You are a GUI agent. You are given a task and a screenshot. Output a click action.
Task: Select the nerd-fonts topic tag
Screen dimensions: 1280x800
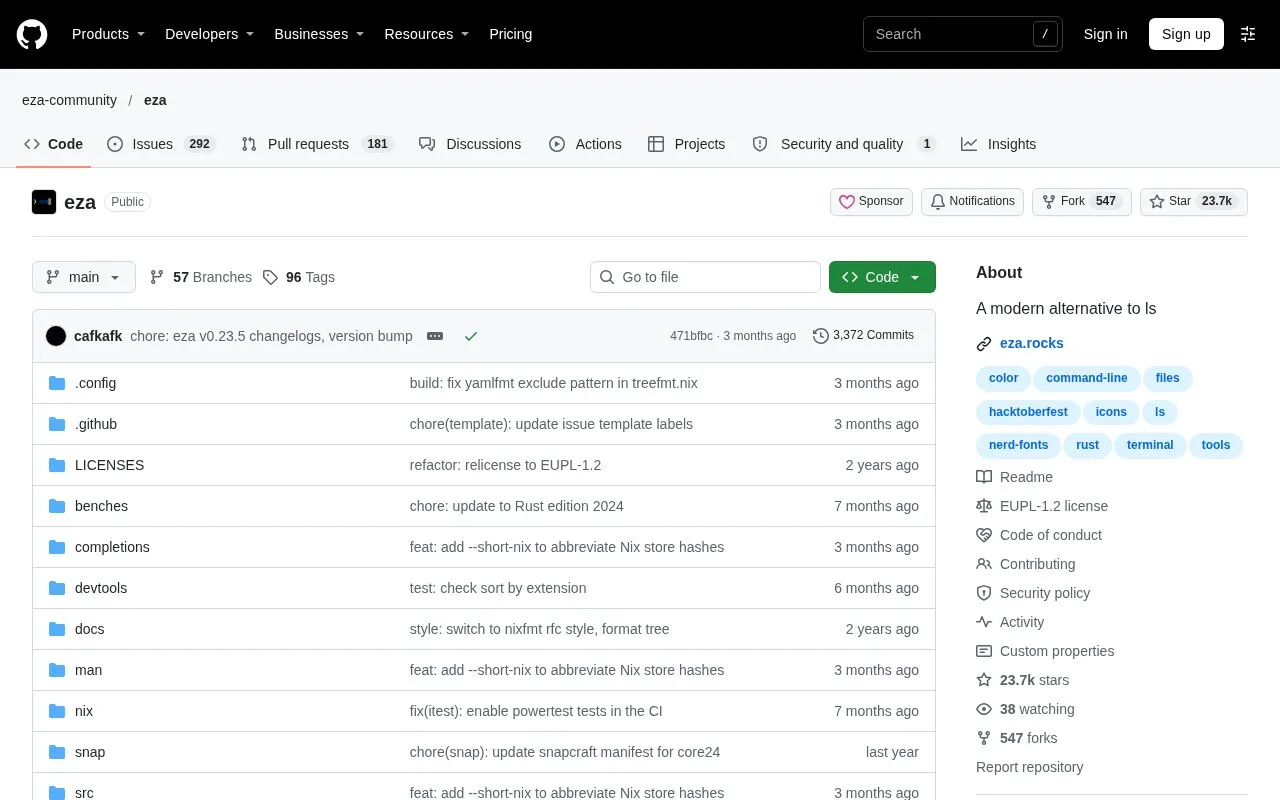pyautogui.click(x=1018, y=445)
